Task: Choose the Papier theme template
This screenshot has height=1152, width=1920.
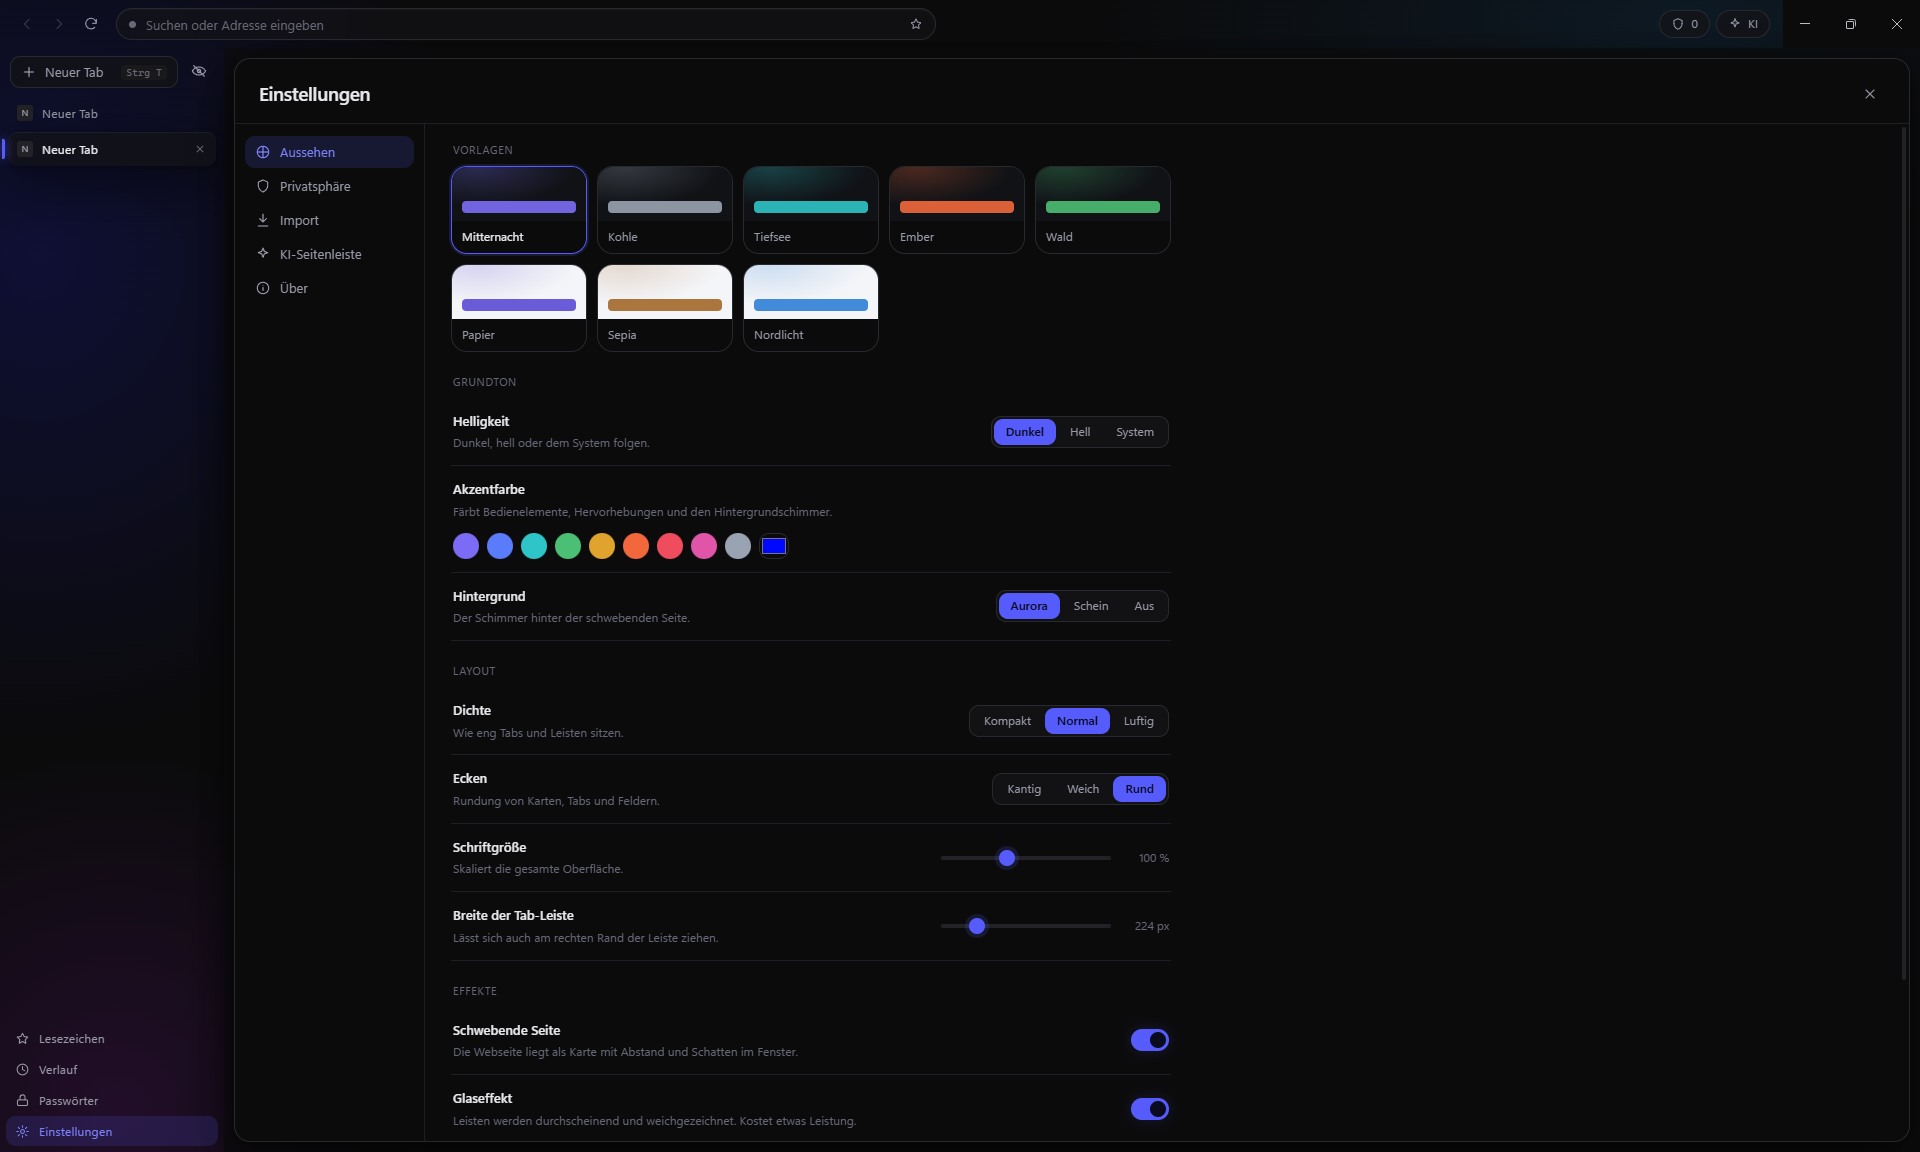Action: click(x=519, y=308)
